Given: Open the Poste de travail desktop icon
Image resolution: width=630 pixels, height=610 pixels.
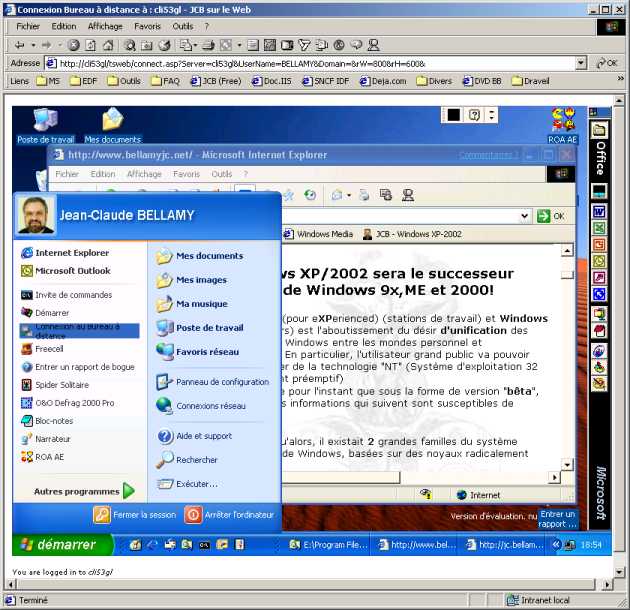Looking at the screenshot, I should (45, 126).
